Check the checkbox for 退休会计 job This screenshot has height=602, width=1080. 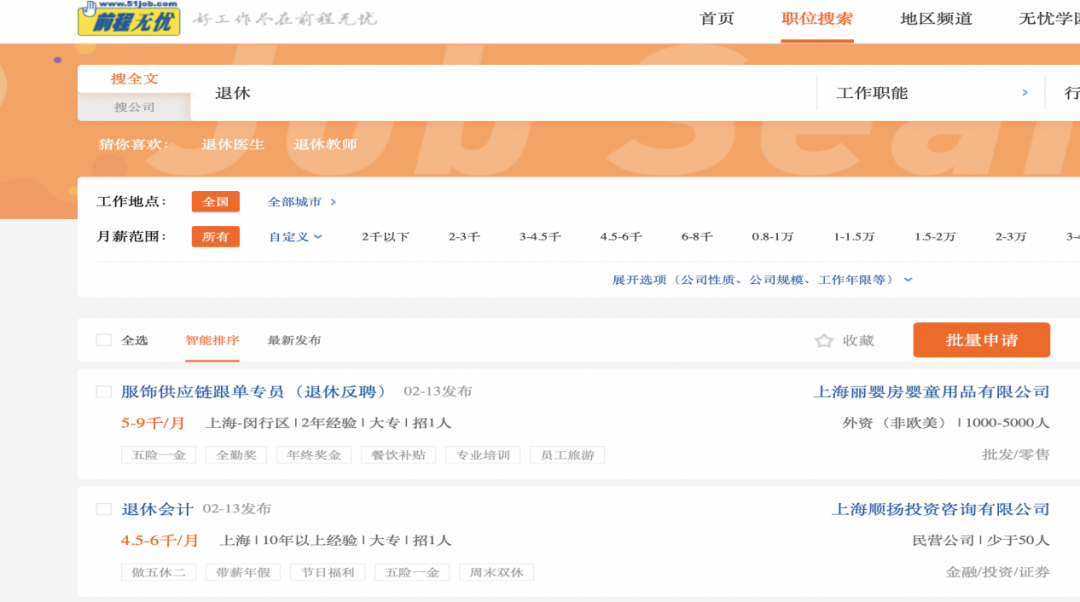click(x=103, y=508)
